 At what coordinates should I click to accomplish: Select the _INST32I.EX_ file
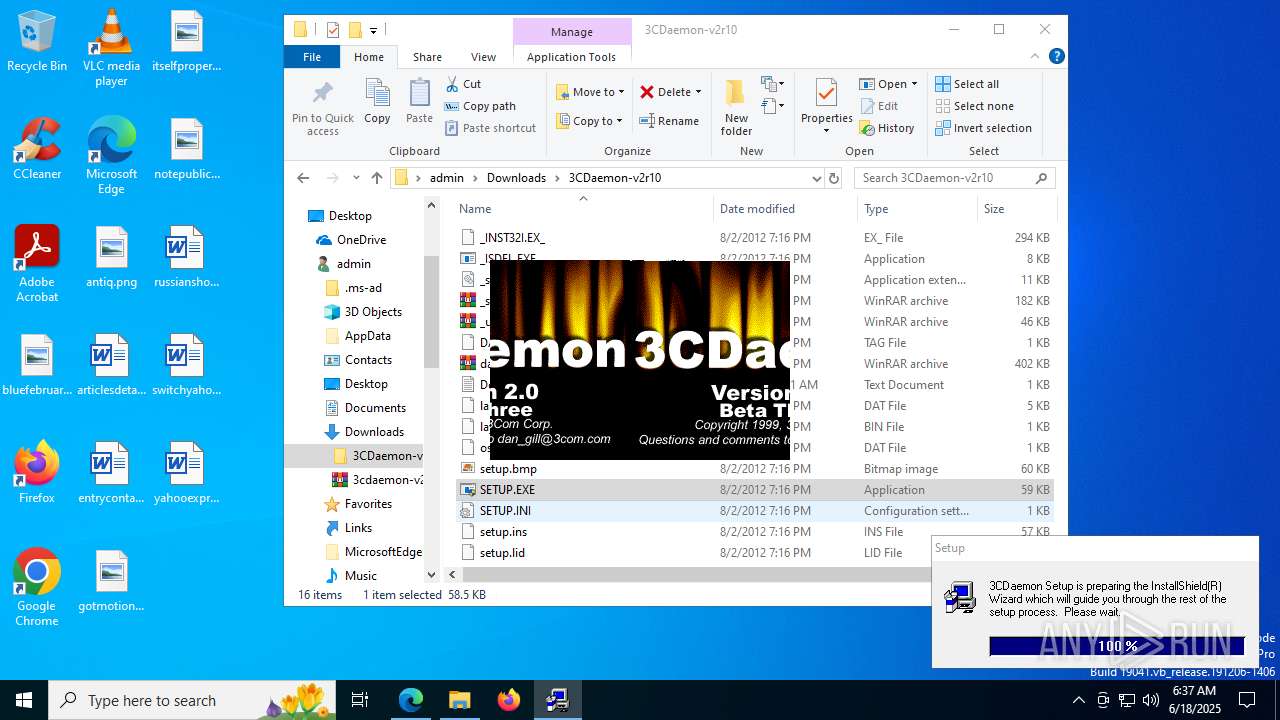[755, 238]
